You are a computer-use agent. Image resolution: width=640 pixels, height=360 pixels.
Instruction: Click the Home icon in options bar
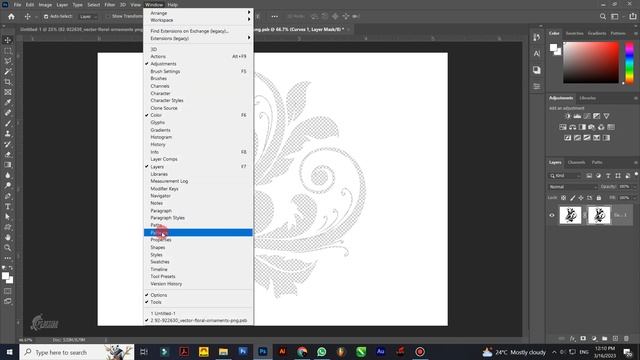point(11,16)
